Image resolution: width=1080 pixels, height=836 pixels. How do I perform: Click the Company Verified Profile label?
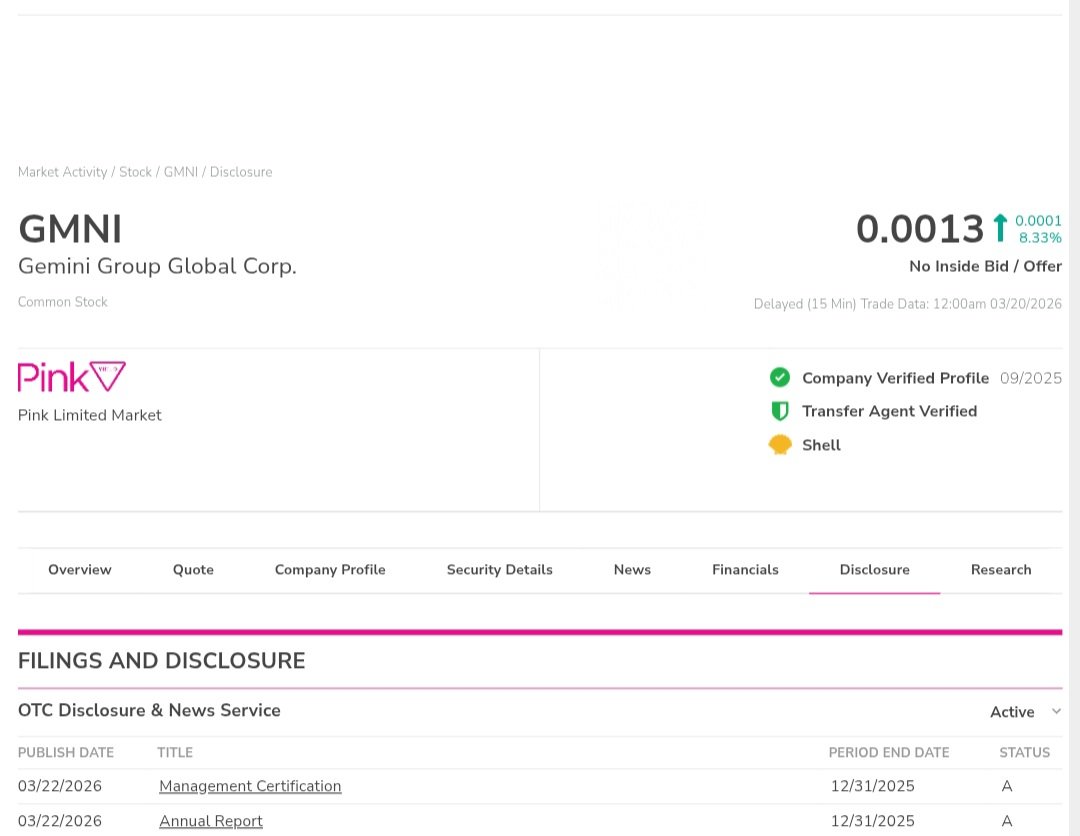[895, 378]
